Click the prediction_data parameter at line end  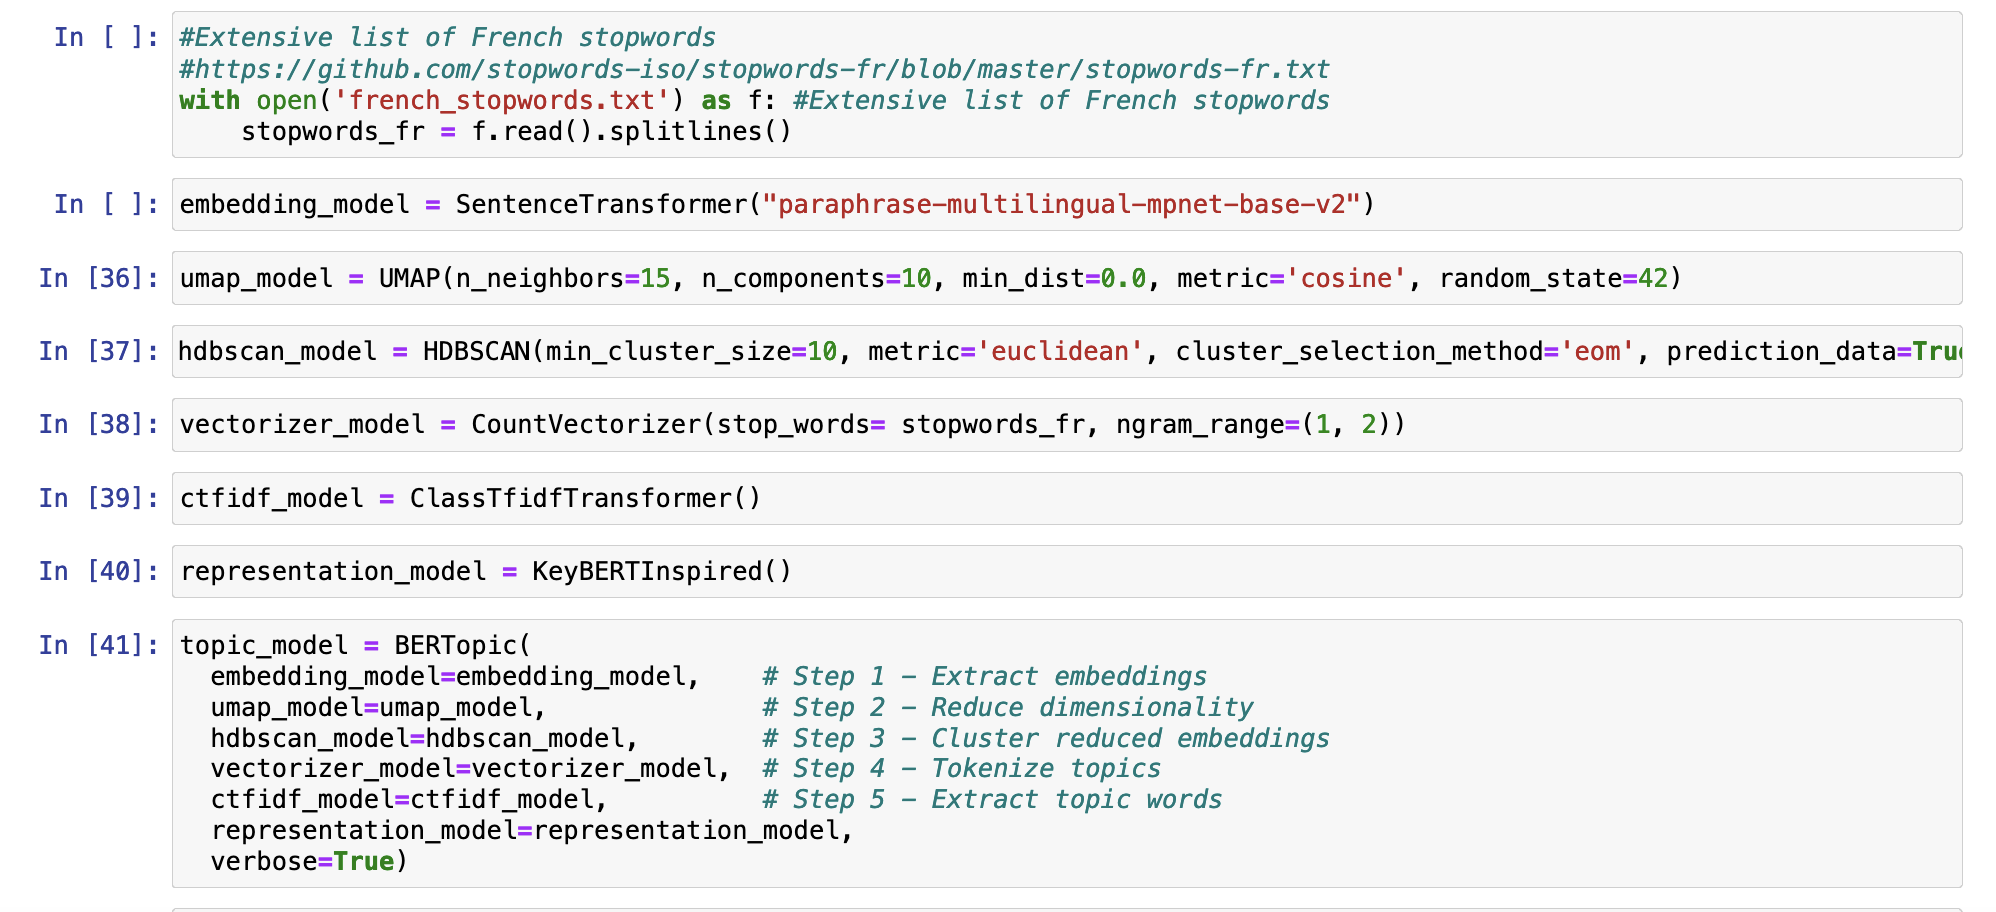[x=1814, y=351]
